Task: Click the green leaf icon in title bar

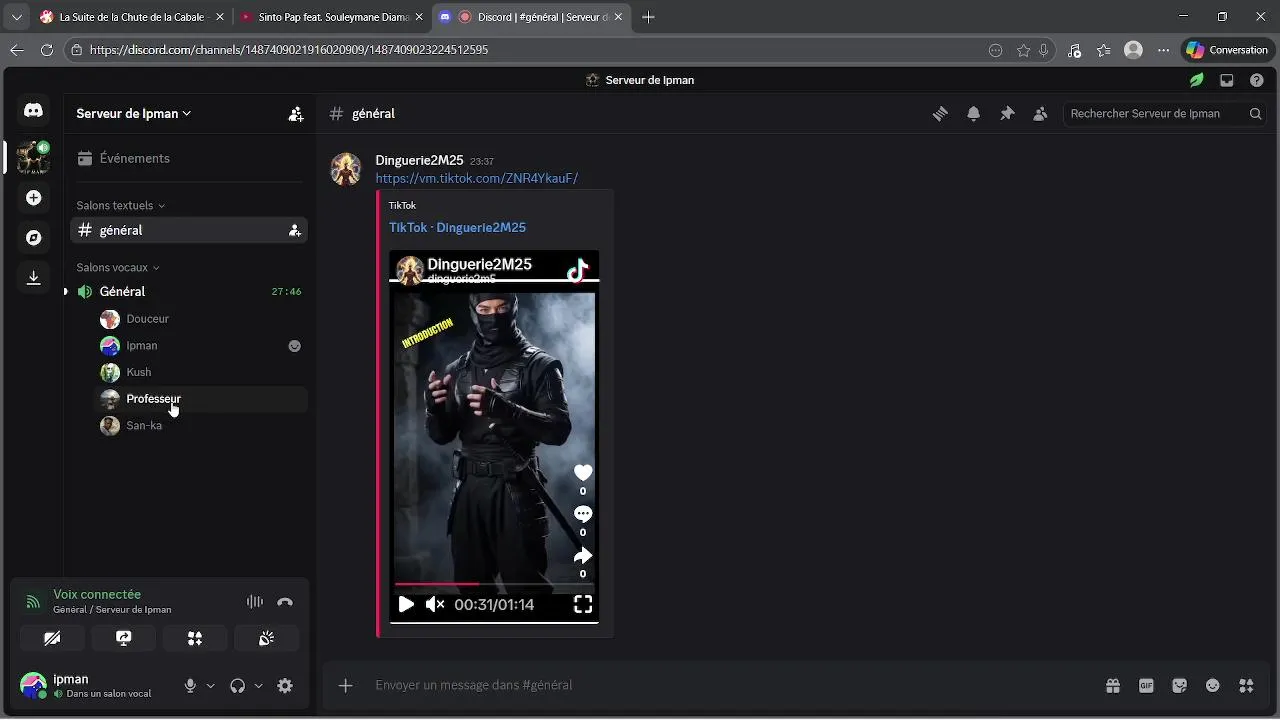Action: pos(1196,80)
